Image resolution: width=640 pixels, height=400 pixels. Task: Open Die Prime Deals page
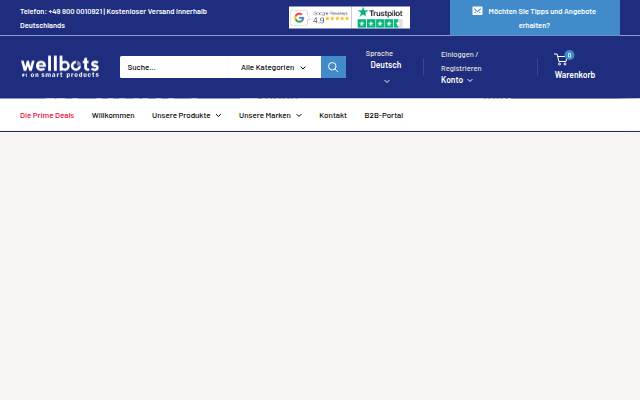[x=47, y=116]
